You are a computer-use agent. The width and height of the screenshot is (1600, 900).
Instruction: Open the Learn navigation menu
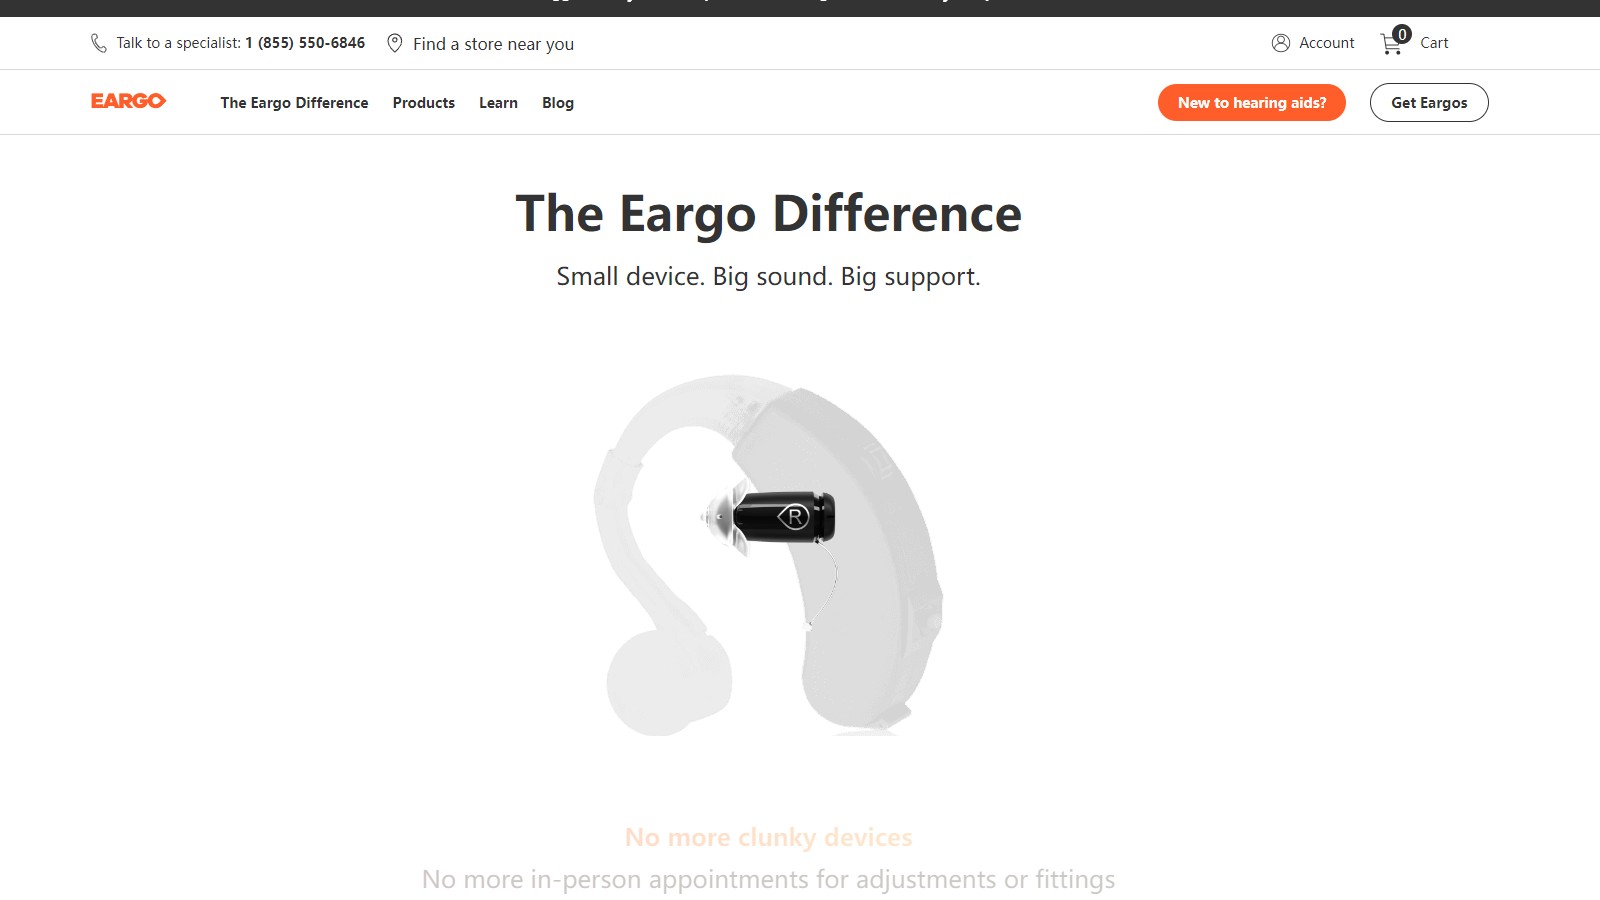click(x=498, y=103)
